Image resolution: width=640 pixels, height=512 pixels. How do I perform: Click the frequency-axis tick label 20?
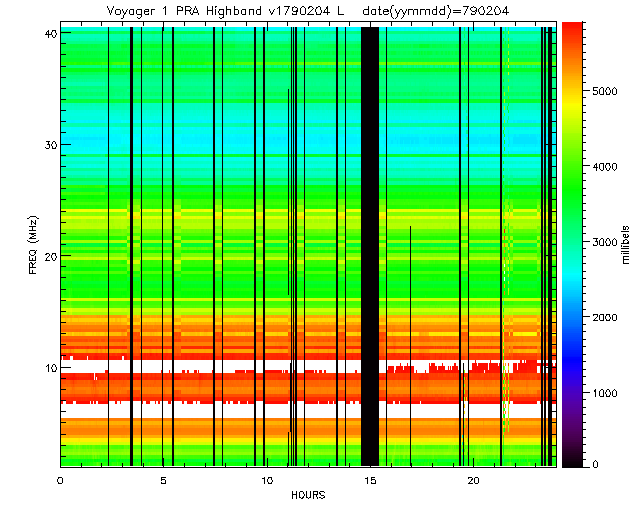pos(48,256)
